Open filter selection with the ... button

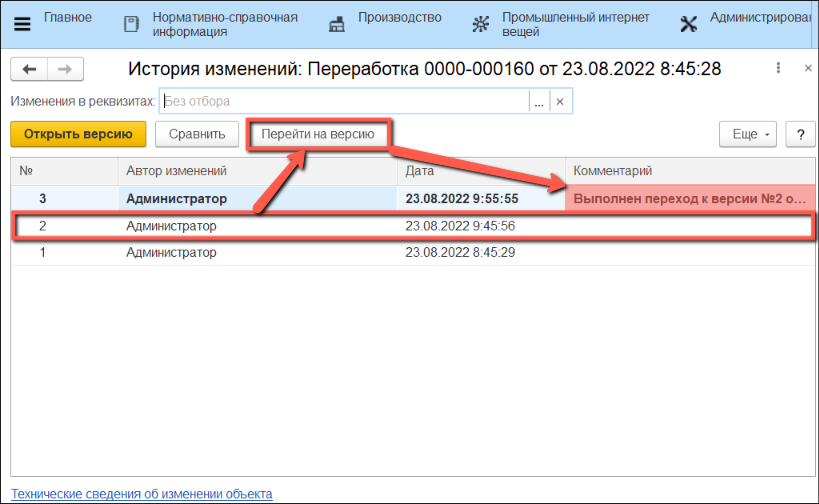coord(538,102)
